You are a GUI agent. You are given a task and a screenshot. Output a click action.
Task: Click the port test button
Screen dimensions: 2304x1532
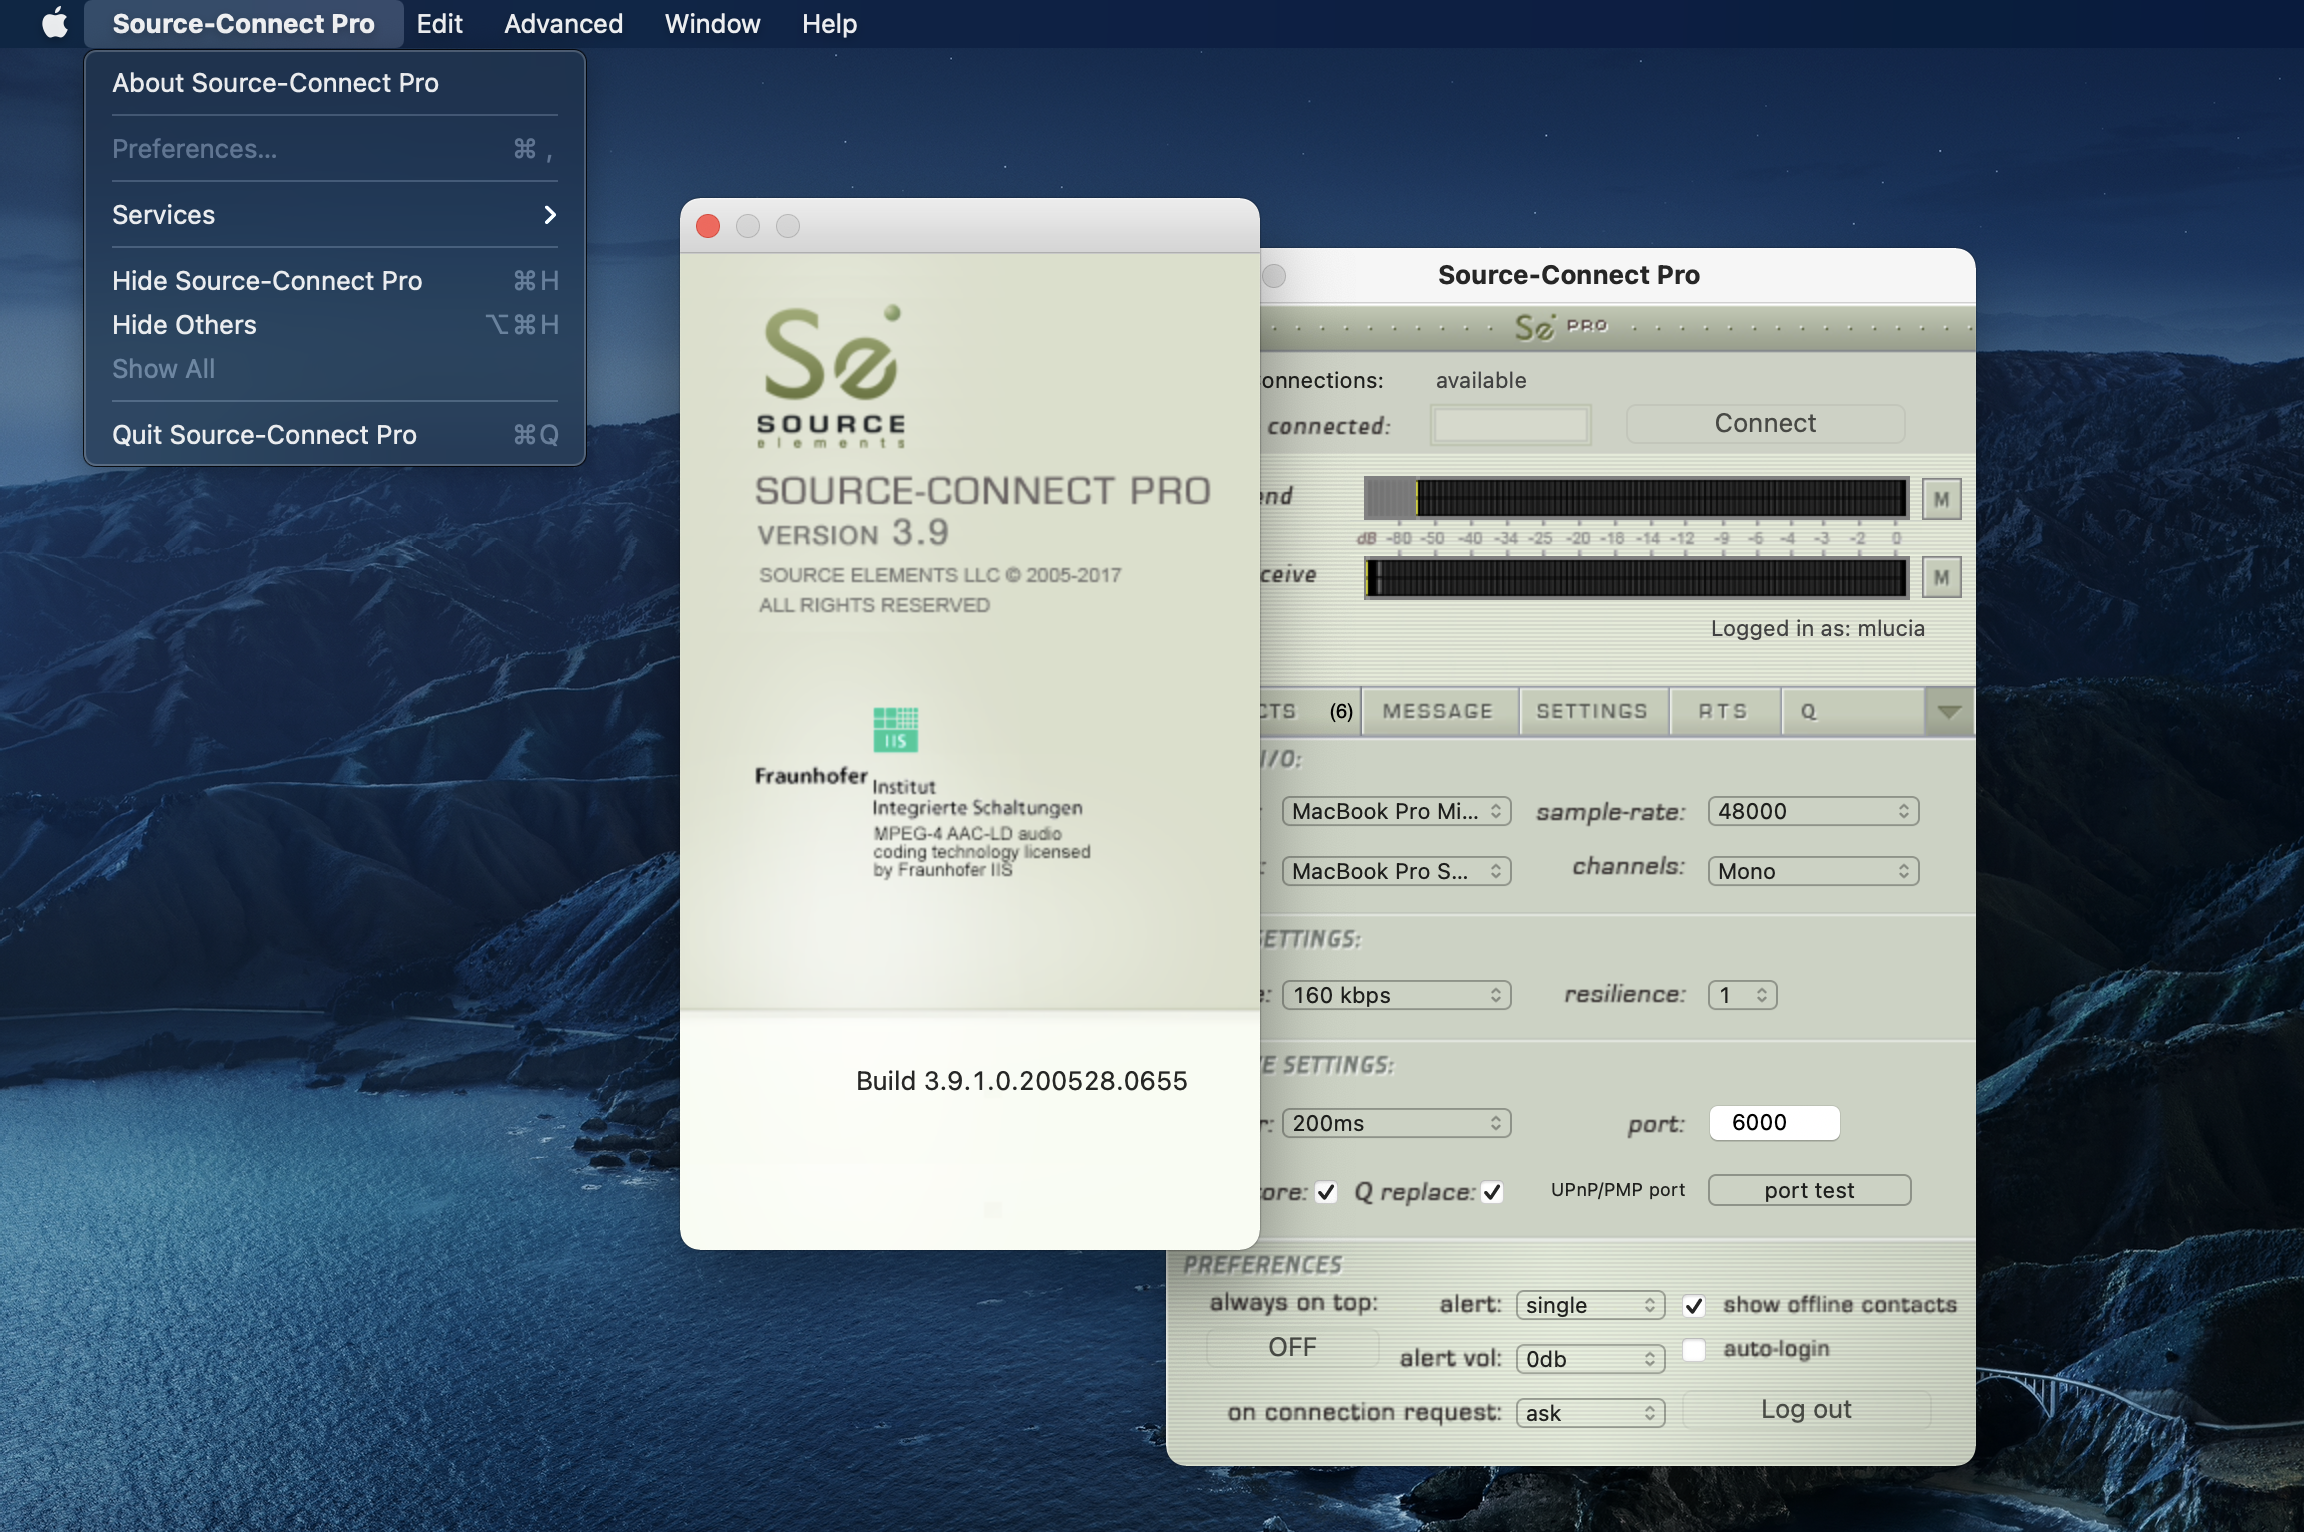(1809, 1190)
